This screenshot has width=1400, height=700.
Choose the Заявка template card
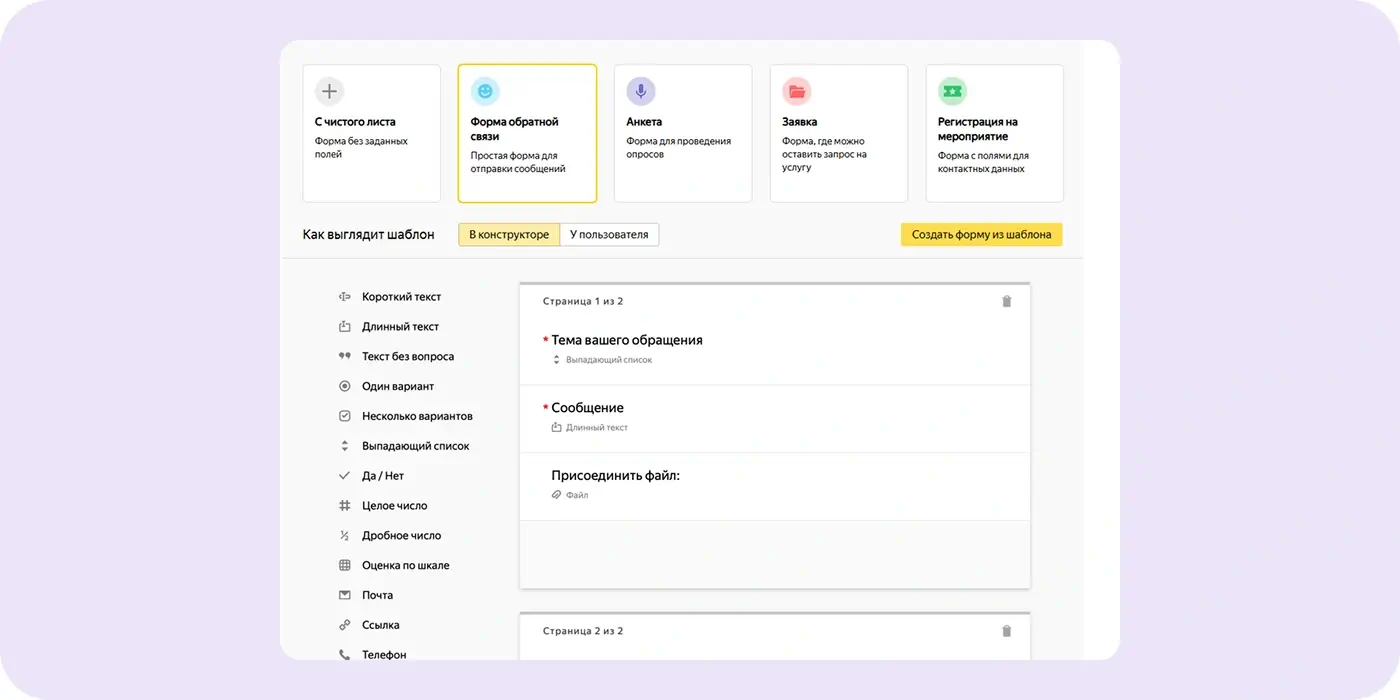pyautogui.click(x=839, y=134)
